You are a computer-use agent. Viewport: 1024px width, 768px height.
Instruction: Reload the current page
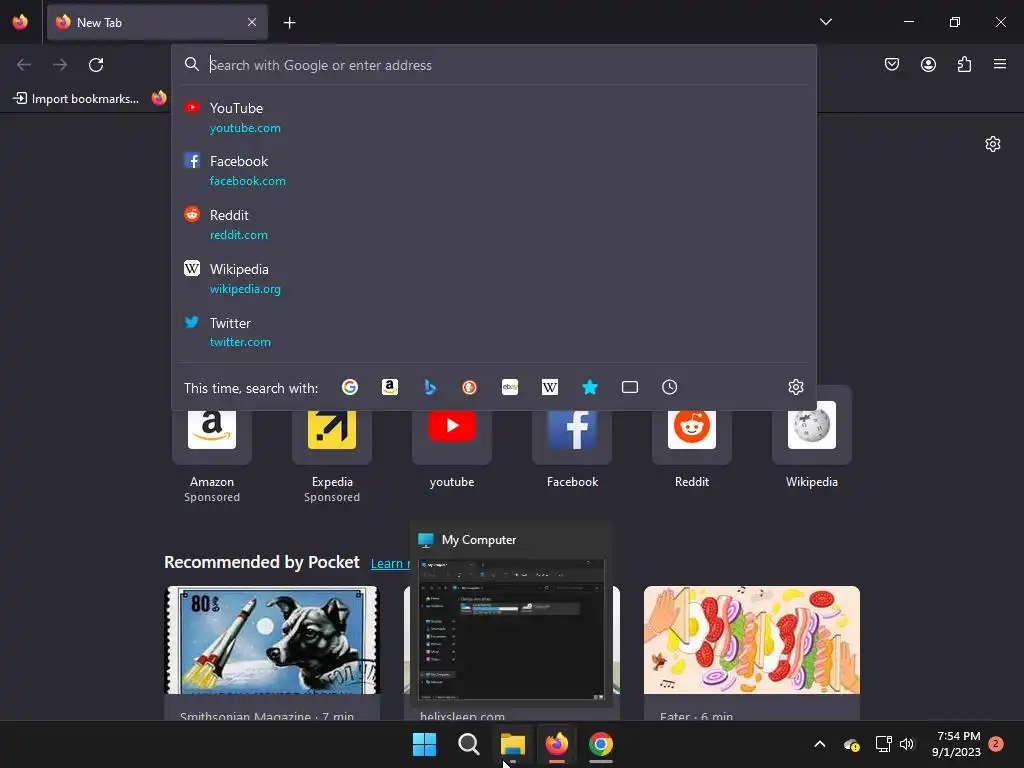pos(96,65)
